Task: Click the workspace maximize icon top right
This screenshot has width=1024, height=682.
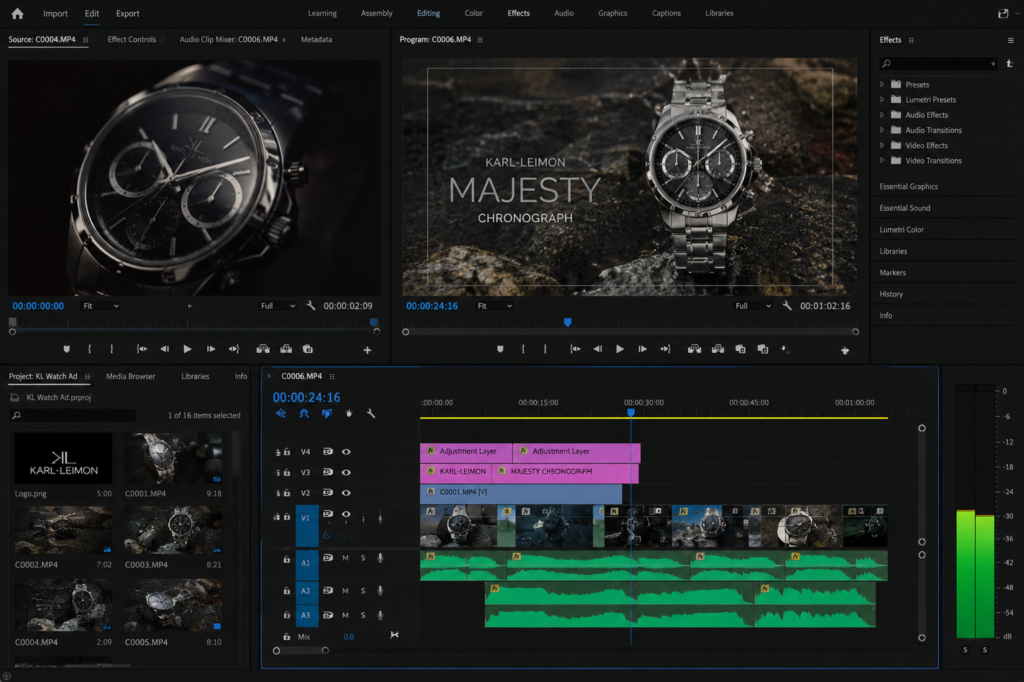Action: coord(1003,13)
